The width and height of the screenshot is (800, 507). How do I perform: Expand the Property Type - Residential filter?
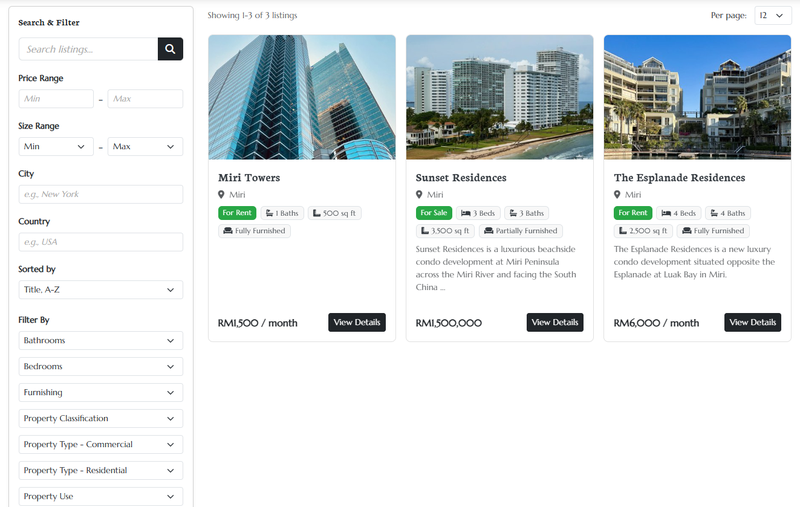point(100,471)
